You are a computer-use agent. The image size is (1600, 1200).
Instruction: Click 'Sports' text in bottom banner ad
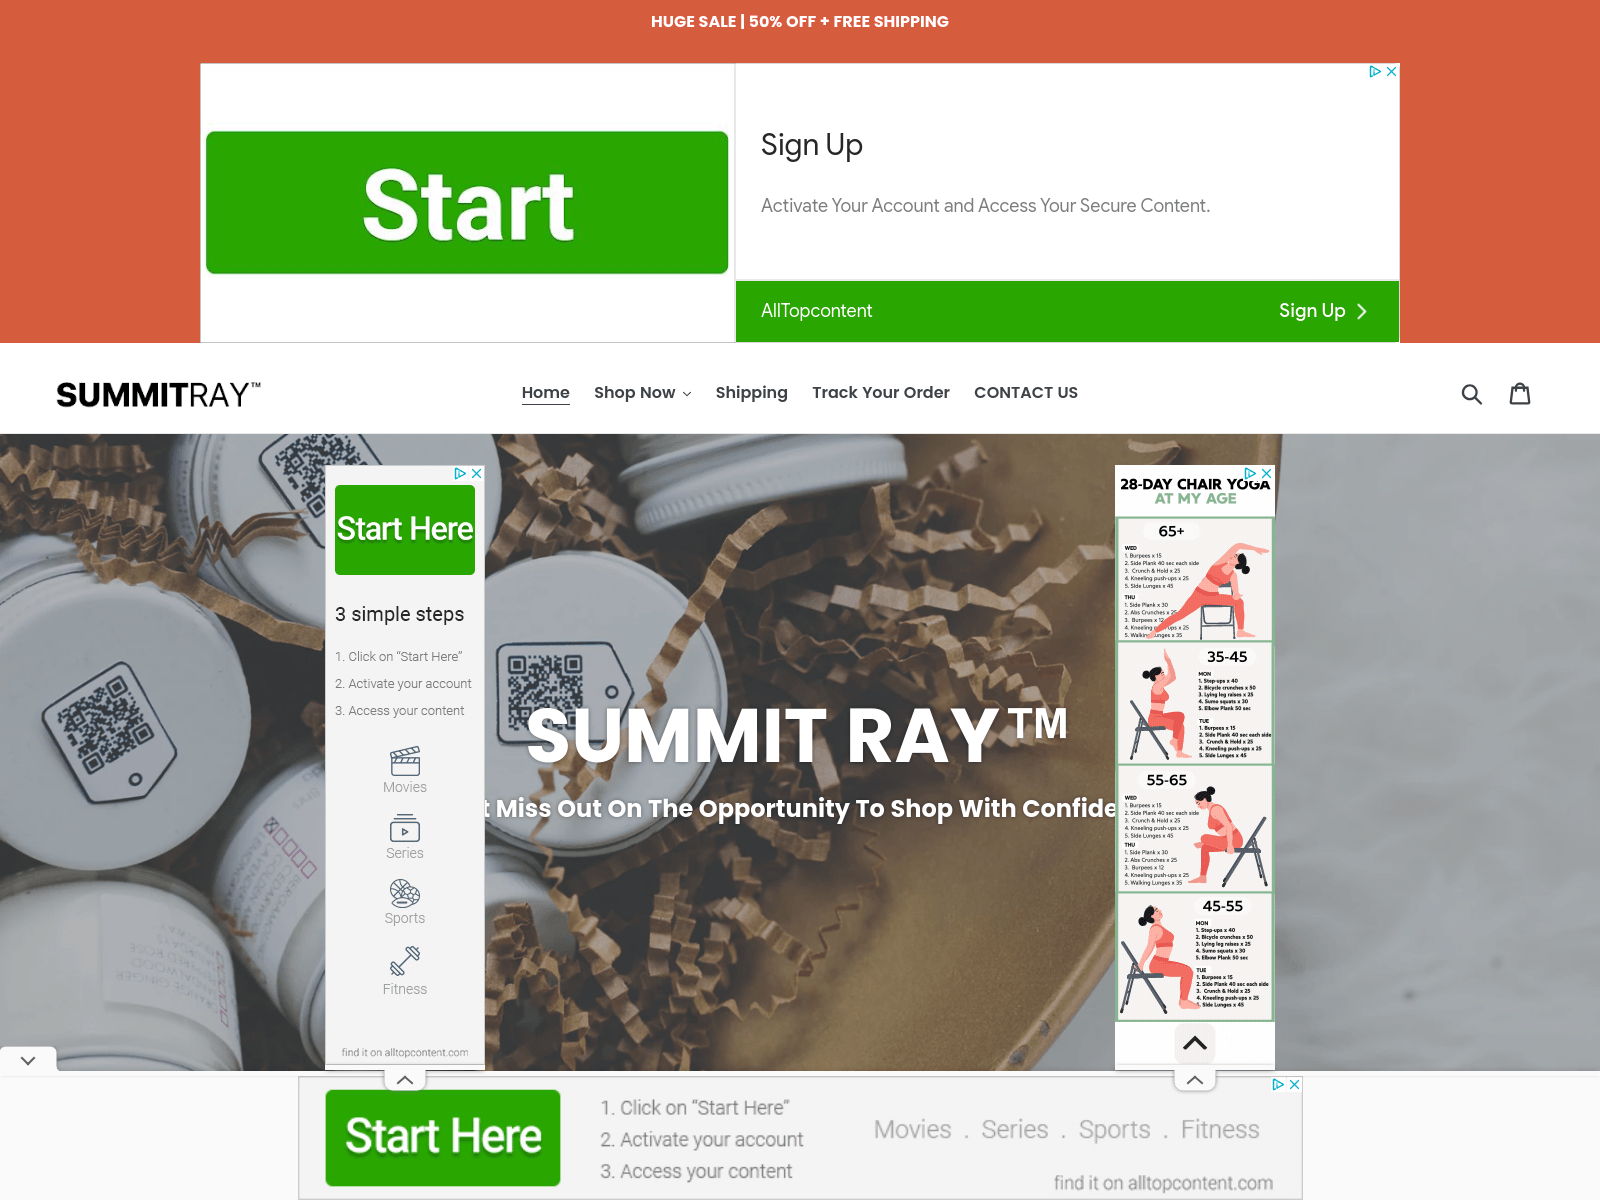tap(1115, 1130)
